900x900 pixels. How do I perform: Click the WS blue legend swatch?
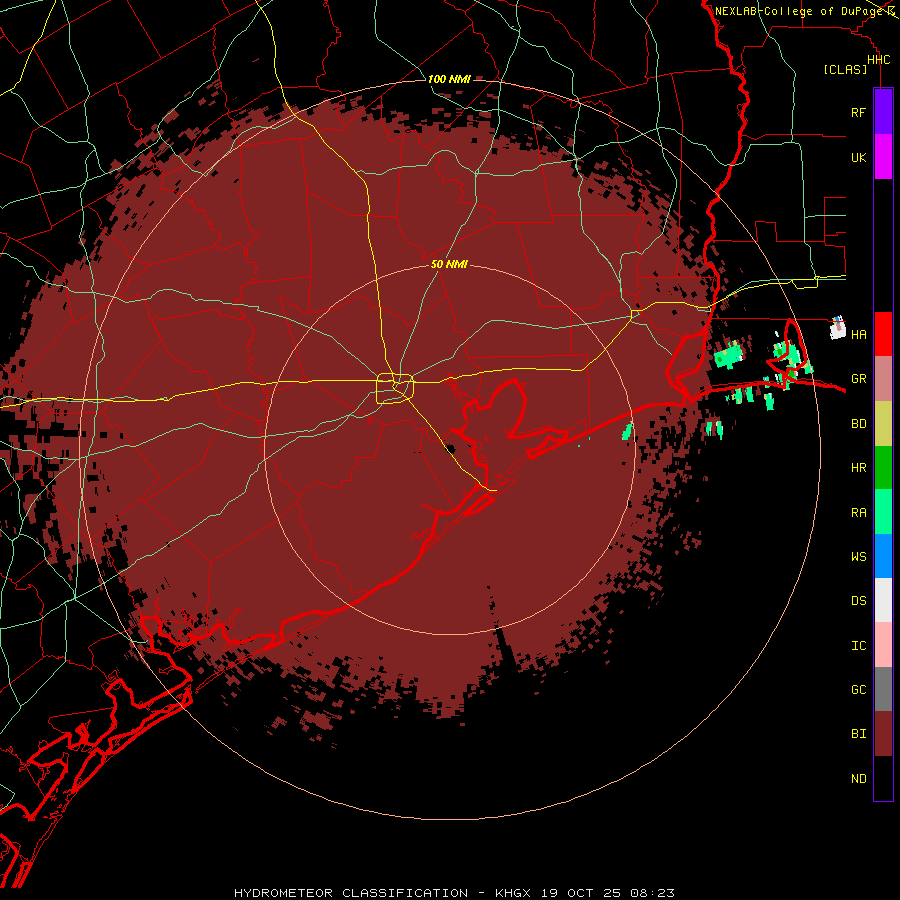click(x=883, y=556)
